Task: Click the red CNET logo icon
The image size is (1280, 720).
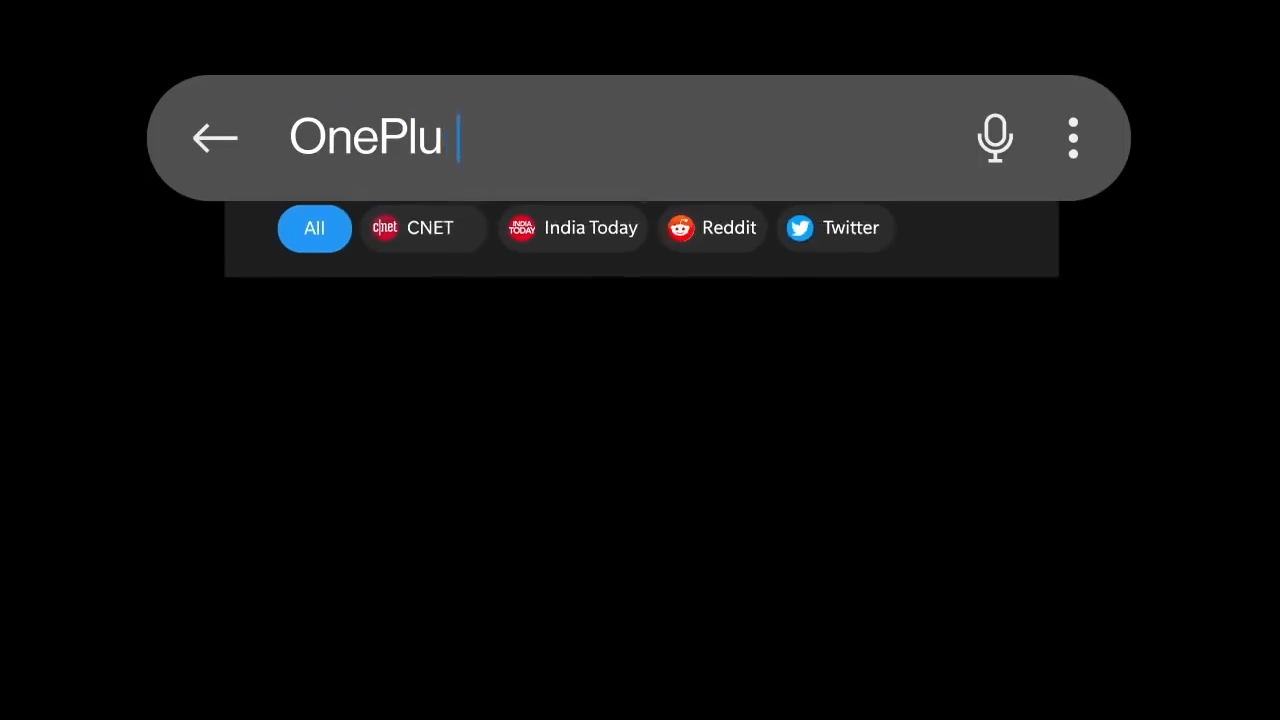Action: [385, 228]
